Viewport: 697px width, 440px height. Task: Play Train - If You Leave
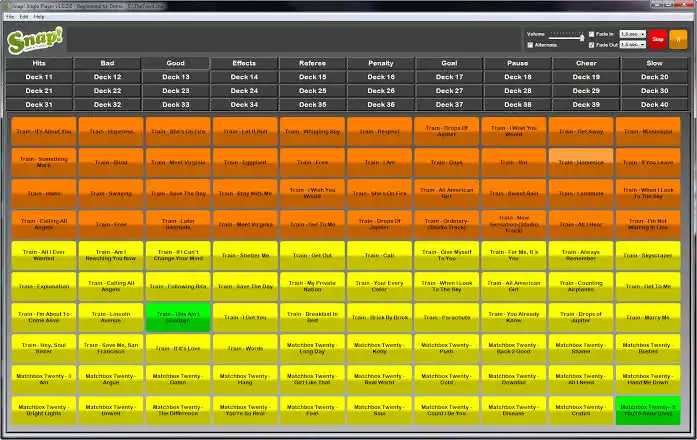[648, 163]
